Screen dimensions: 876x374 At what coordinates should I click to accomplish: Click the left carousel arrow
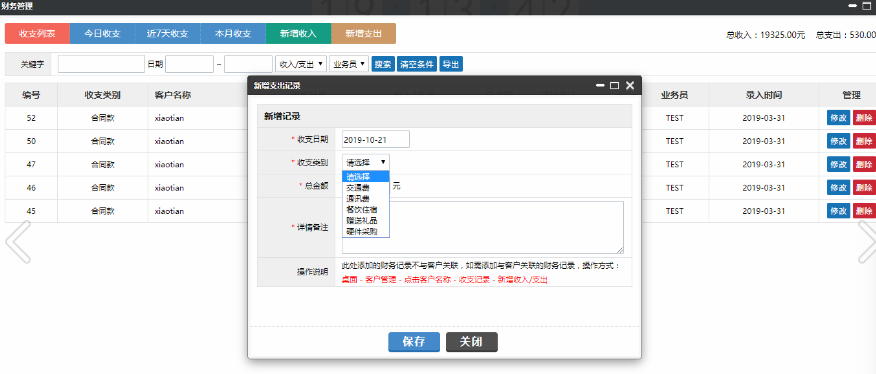(17, 242)
